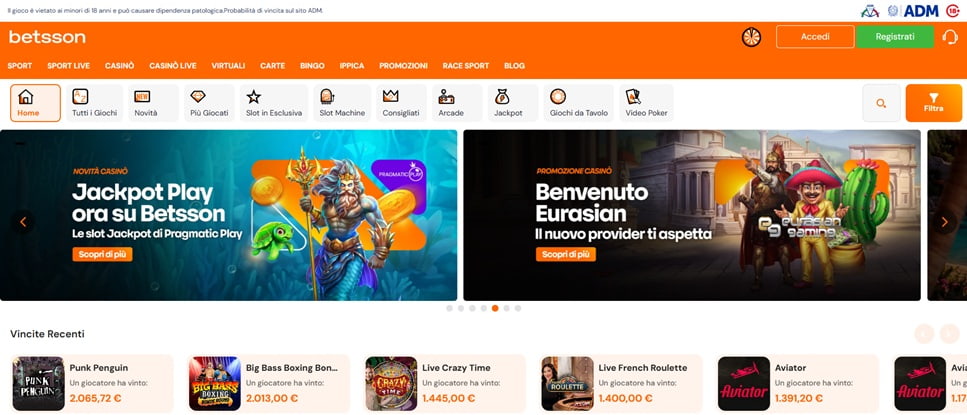Image resolution: width=967 pixels, height=415 pixels.
Task: Click the Benvenuto Eurasian banner image
Action: click(x=692, y=215)
